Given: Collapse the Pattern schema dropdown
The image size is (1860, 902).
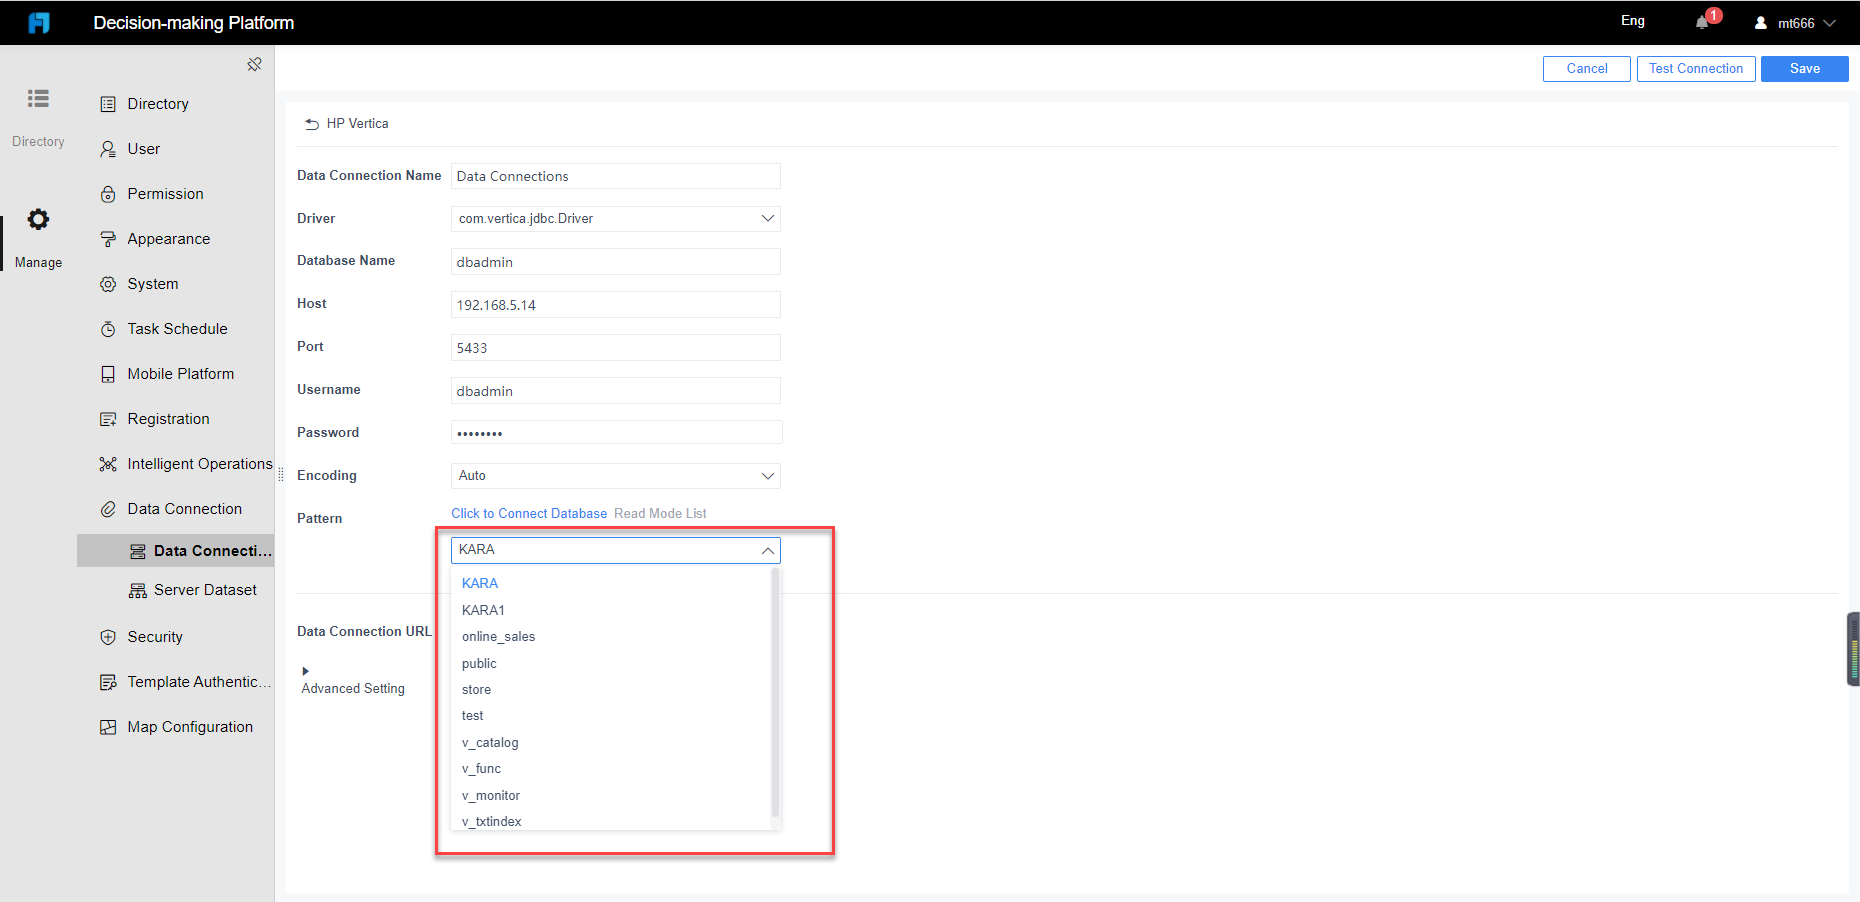Looking at the screenshot, I should click(766, 549).
